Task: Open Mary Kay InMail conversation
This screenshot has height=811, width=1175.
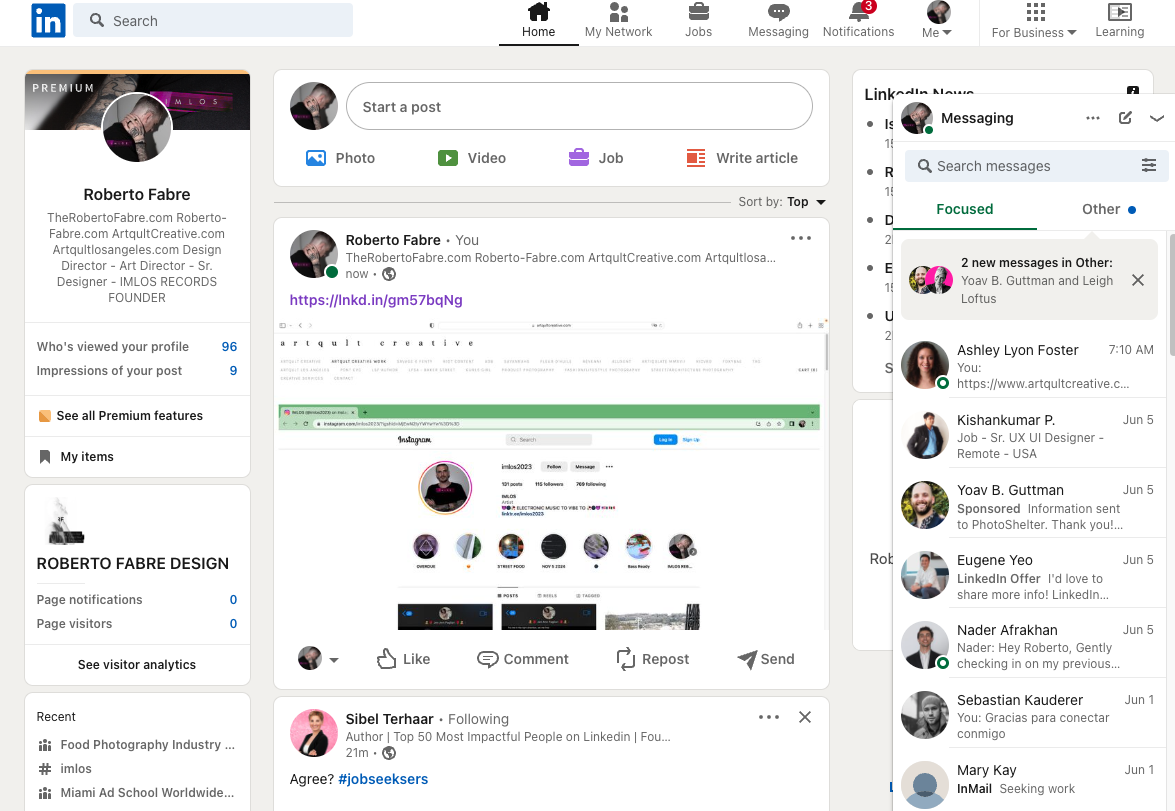Action: 1030,781
